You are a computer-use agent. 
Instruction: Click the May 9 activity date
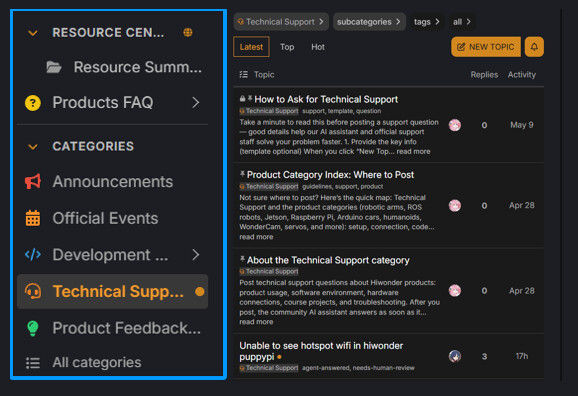[x=522, y=125]
